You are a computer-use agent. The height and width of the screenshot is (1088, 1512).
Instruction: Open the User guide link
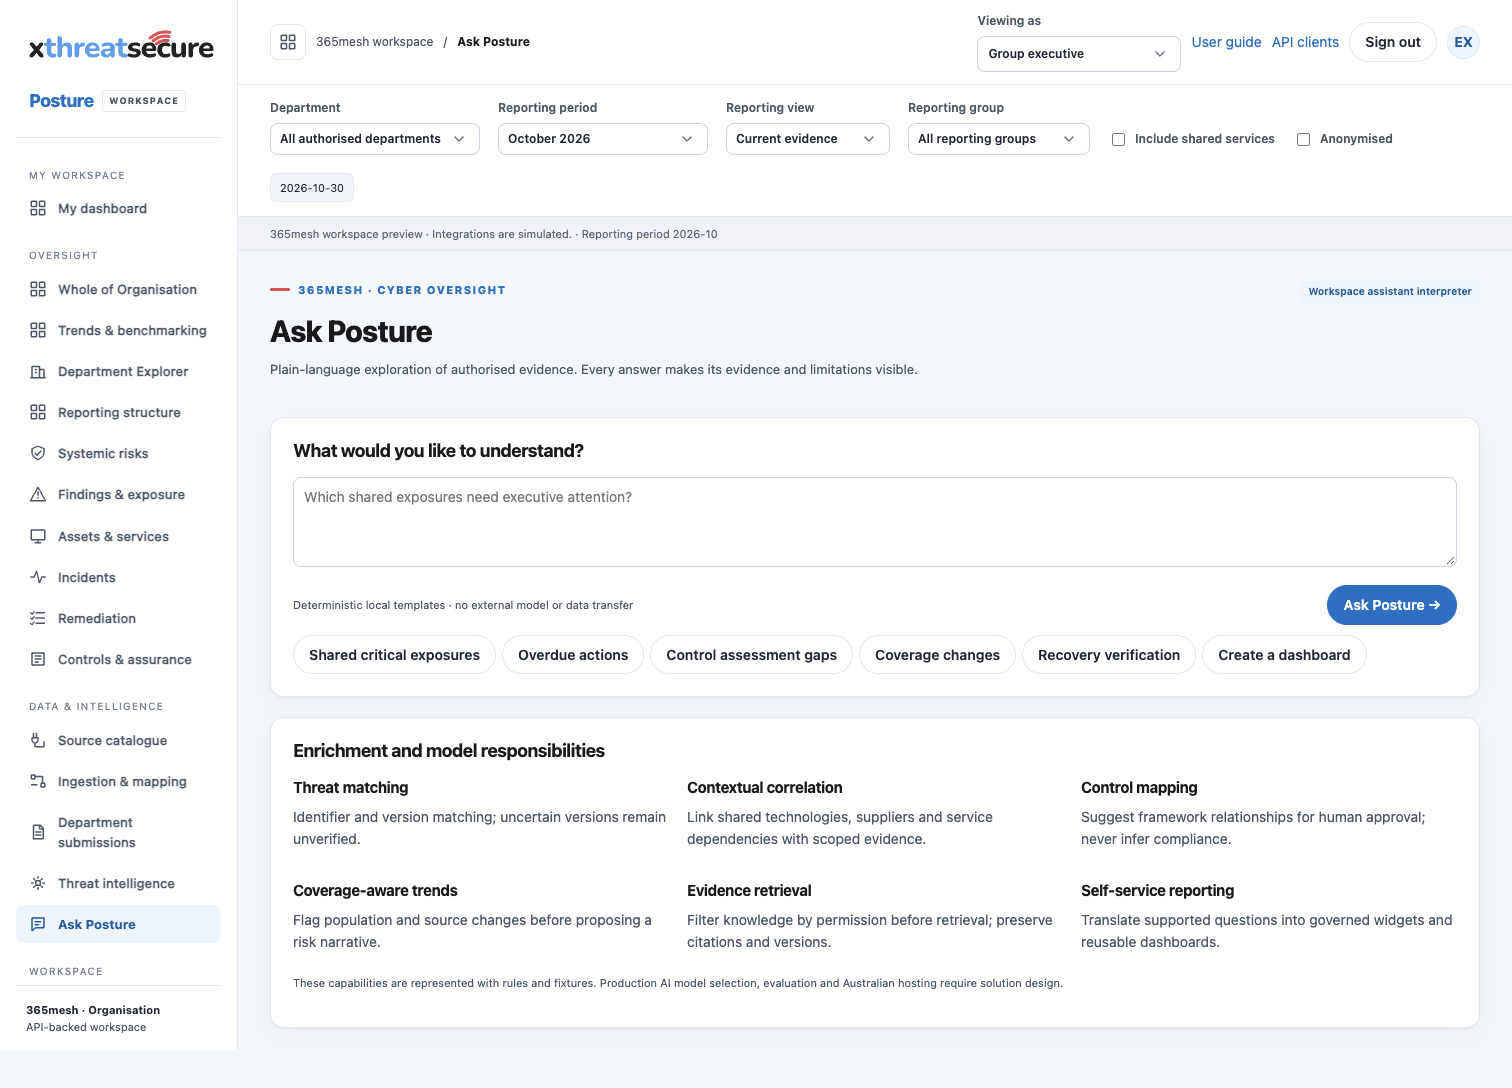point(1226,42)
